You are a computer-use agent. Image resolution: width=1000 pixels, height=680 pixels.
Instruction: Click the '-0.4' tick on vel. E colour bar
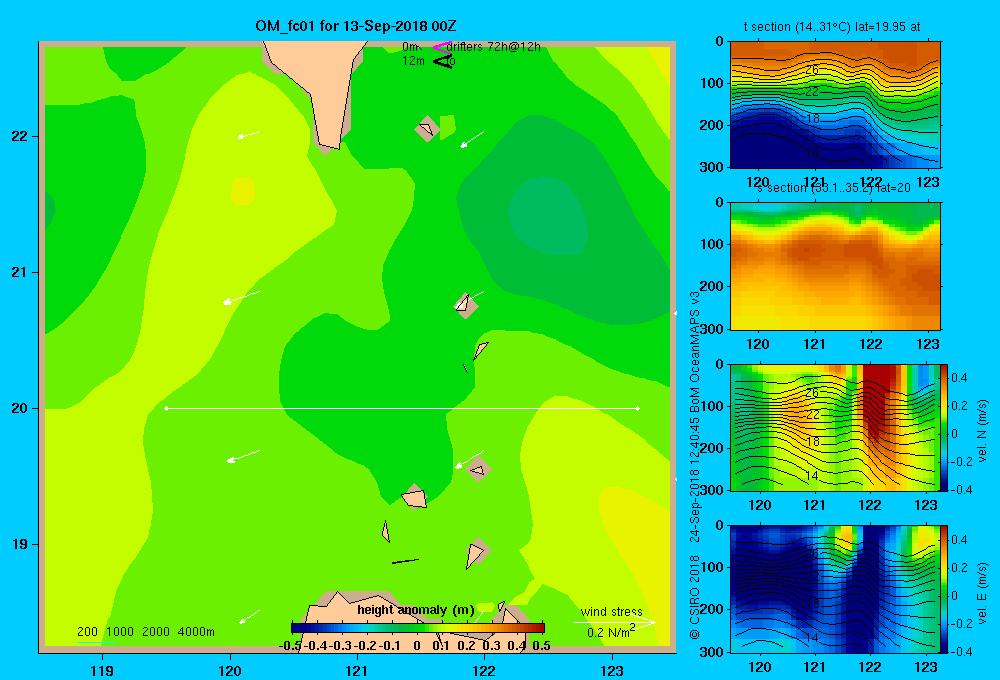[960, 651]
